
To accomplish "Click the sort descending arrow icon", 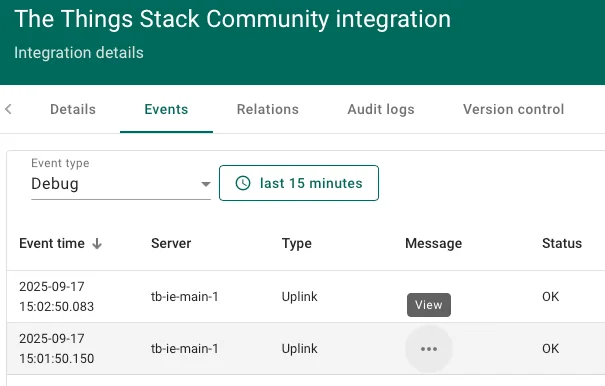I will 97,244.
